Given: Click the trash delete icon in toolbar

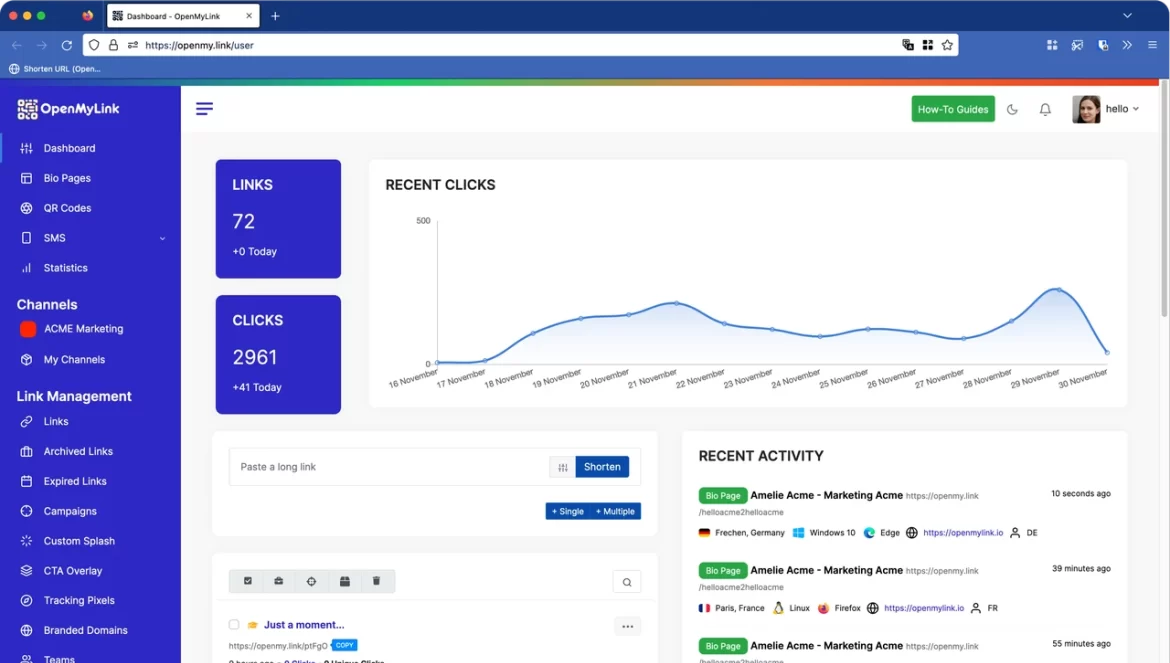Looking at the screenshot, I should pos(376,581).
